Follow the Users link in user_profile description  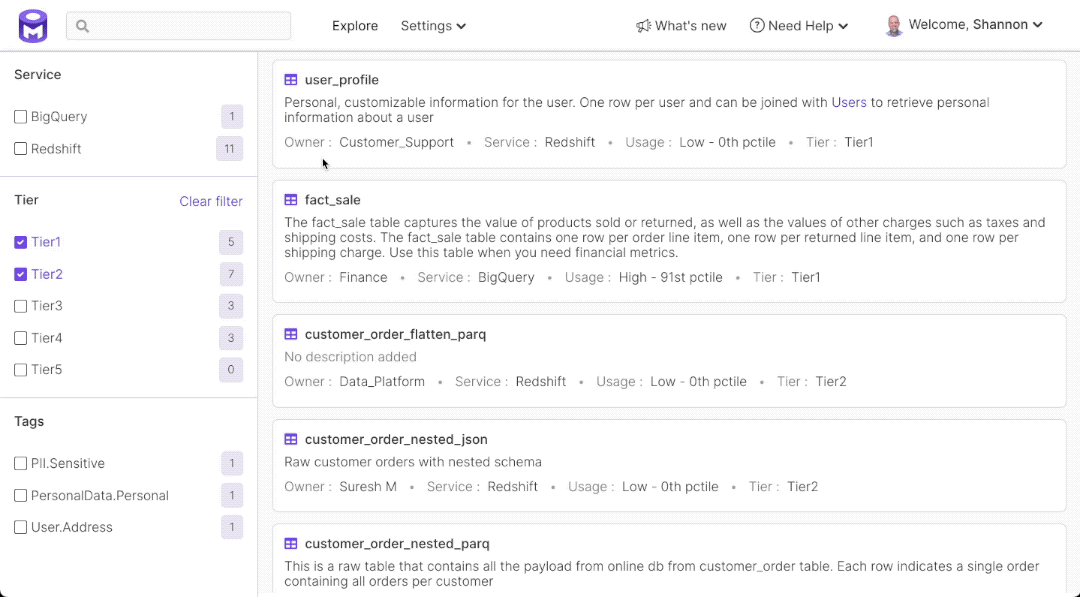(x=849, y=102)
